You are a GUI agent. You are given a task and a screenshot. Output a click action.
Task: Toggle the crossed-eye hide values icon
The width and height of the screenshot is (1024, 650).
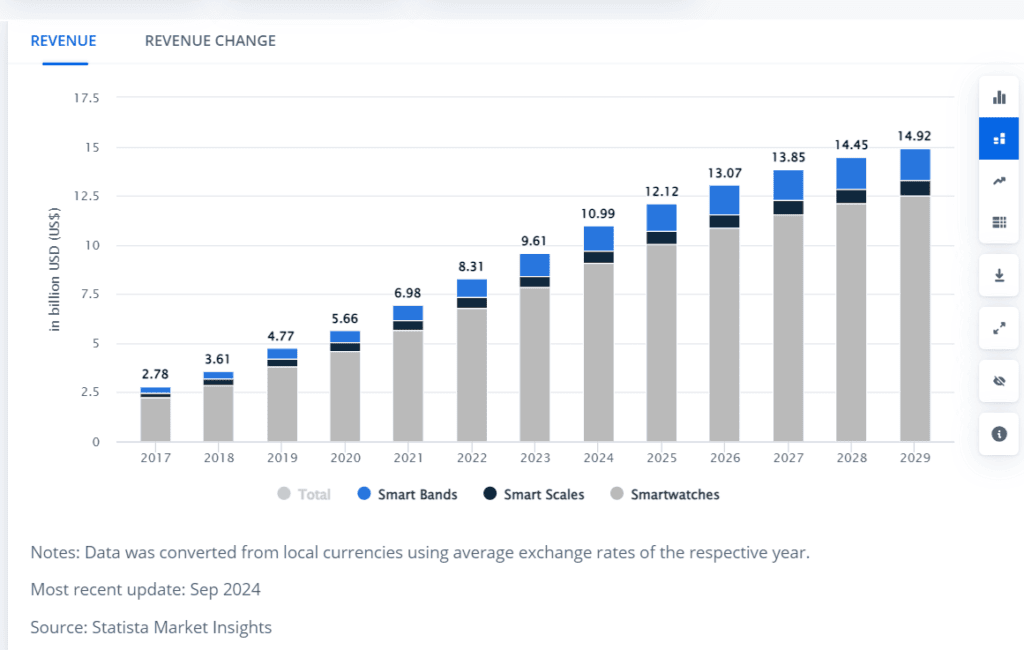pos(998,381)
